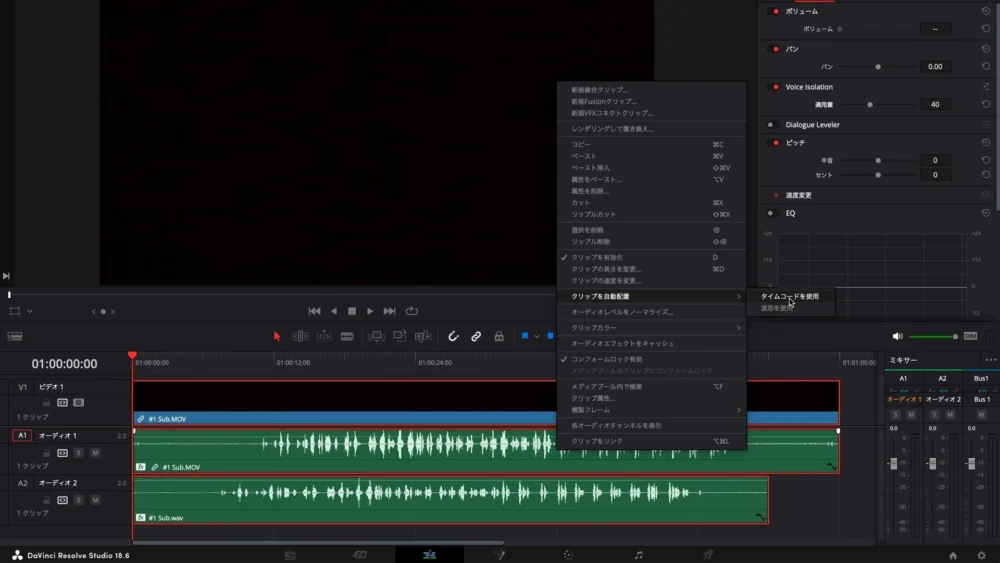The height and width of the screenshot is (563, 1000).
Task: Disable the Voice Isolation toggle
Action: [773, 87]
